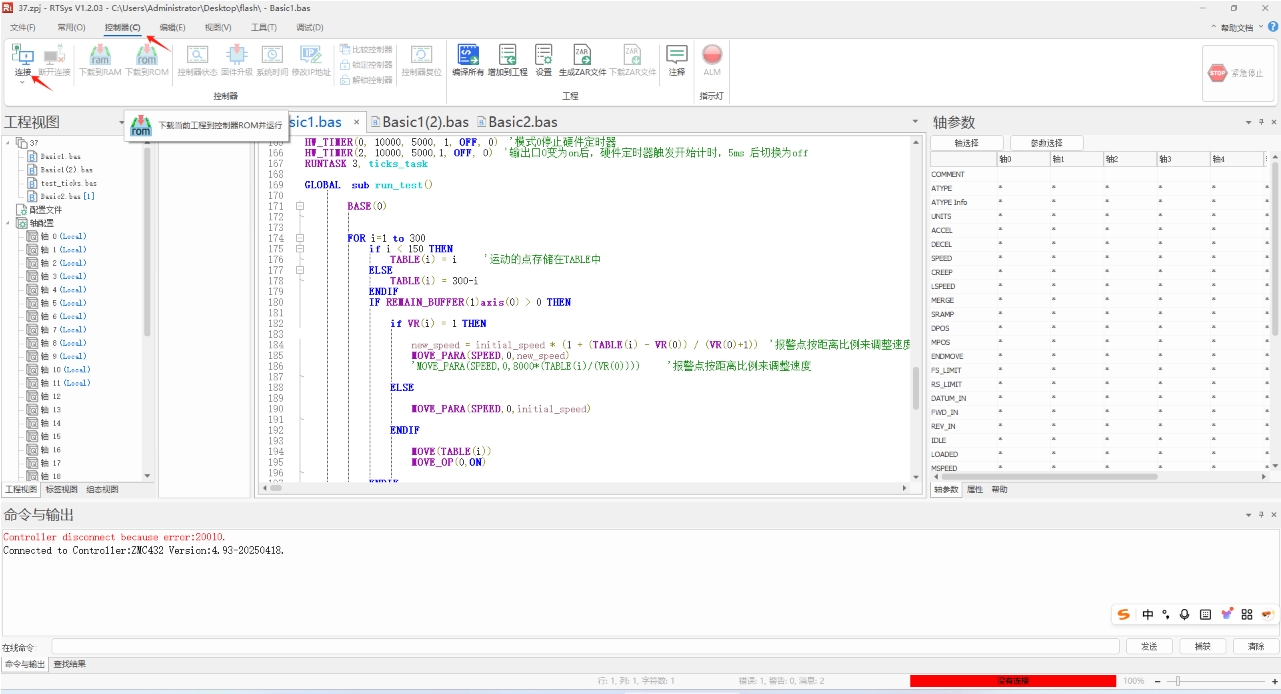Image resolution: width=1281 pixels, height=694 pixels.
Task: Click 编译所有 compile all icon
Action: pyautogui.click(x=467, y=56)
